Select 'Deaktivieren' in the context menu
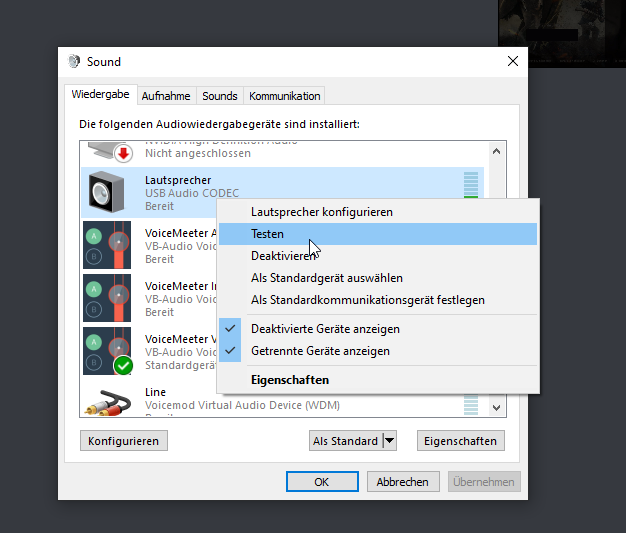This screenshot has height=533, width=626. (x=280, y=256)
